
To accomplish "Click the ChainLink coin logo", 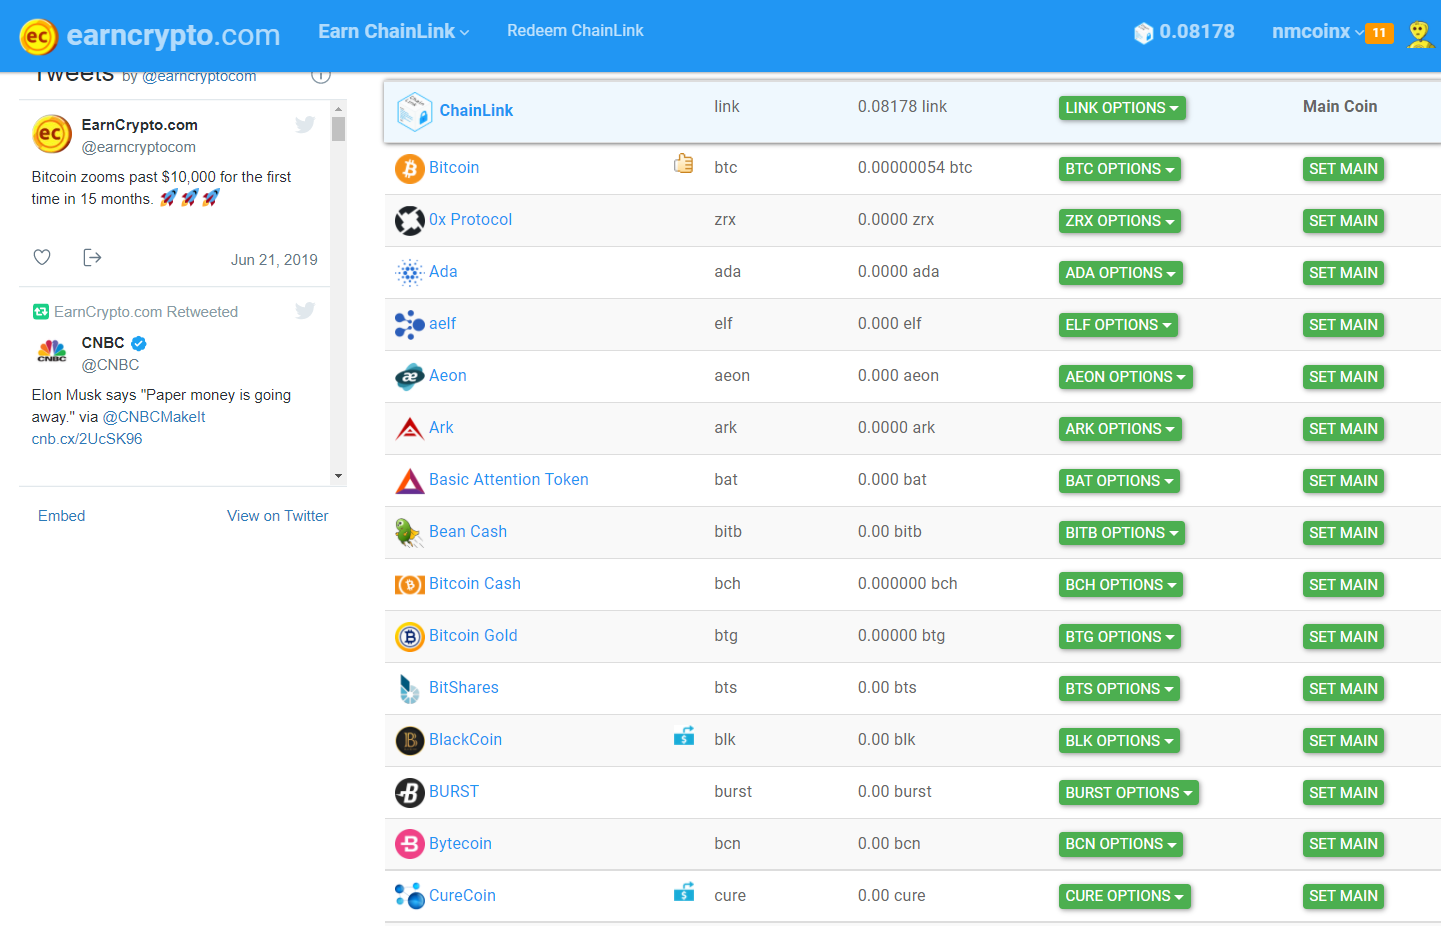I will click(414, 111).
